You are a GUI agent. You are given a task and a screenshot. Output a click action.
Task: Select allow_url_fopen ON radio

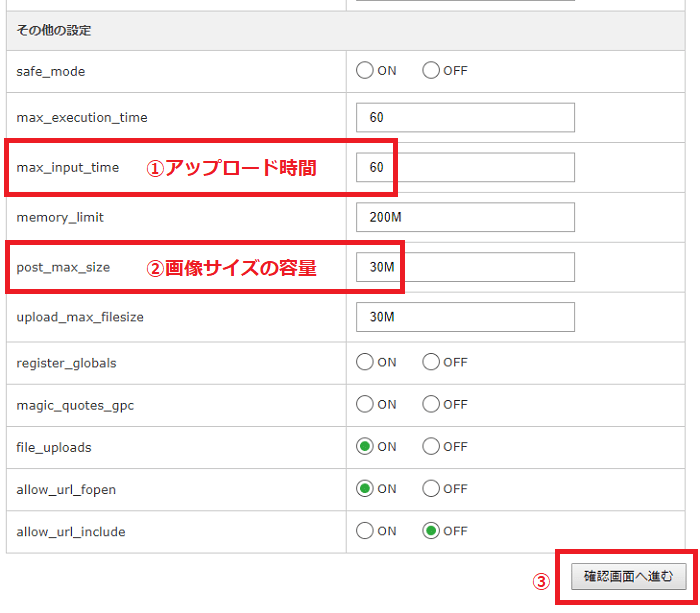point(365,488)
